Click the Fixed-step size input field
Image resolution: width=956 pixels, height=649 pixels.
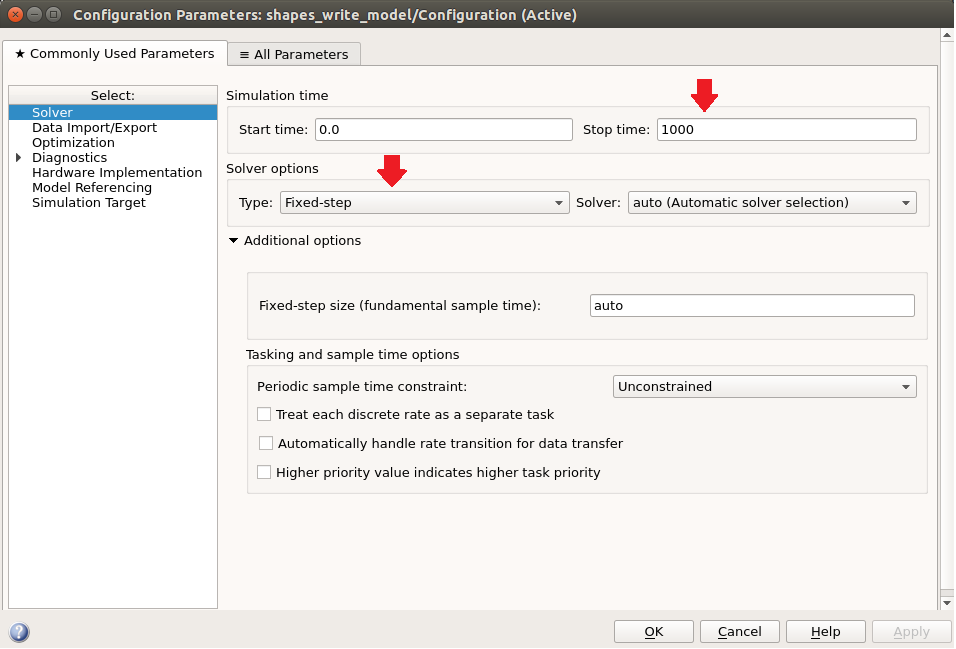[752, 306]
